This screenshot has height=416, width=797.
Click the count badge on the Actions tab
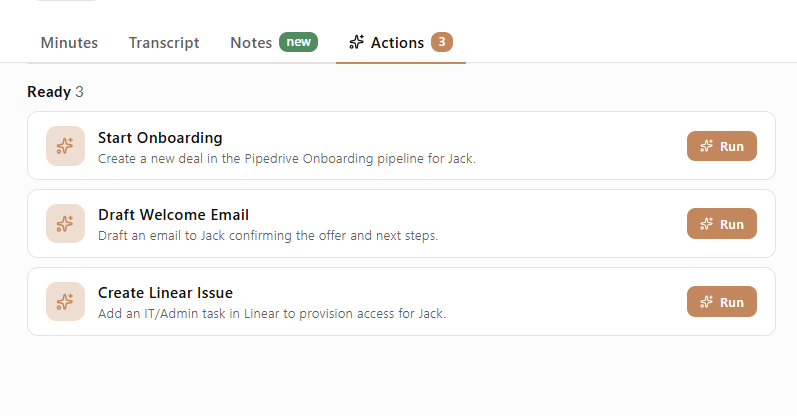(442, 42)
